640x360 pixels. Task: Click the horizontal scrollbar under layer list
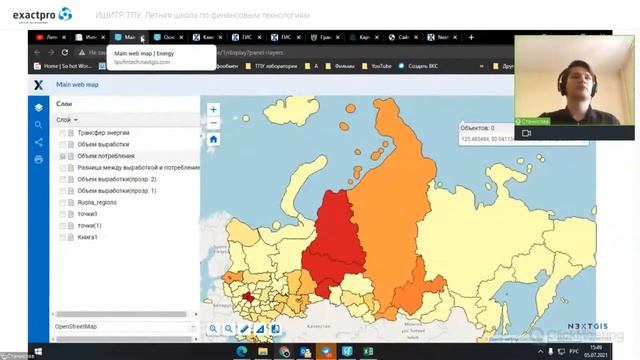click(x=122, y=314)
